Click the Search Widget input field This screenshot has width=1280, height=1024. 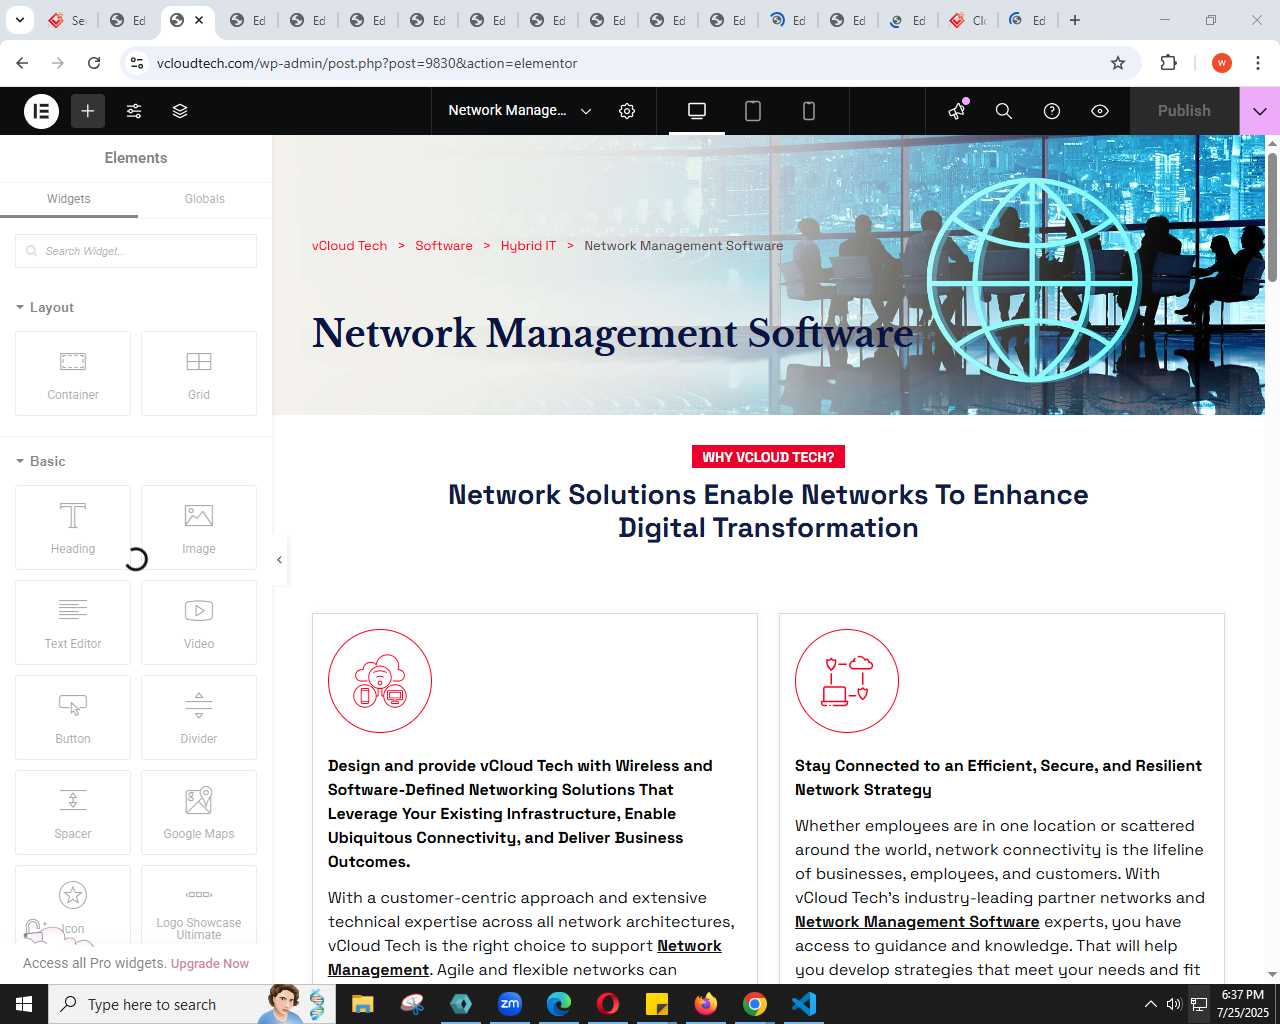point(136,251)
